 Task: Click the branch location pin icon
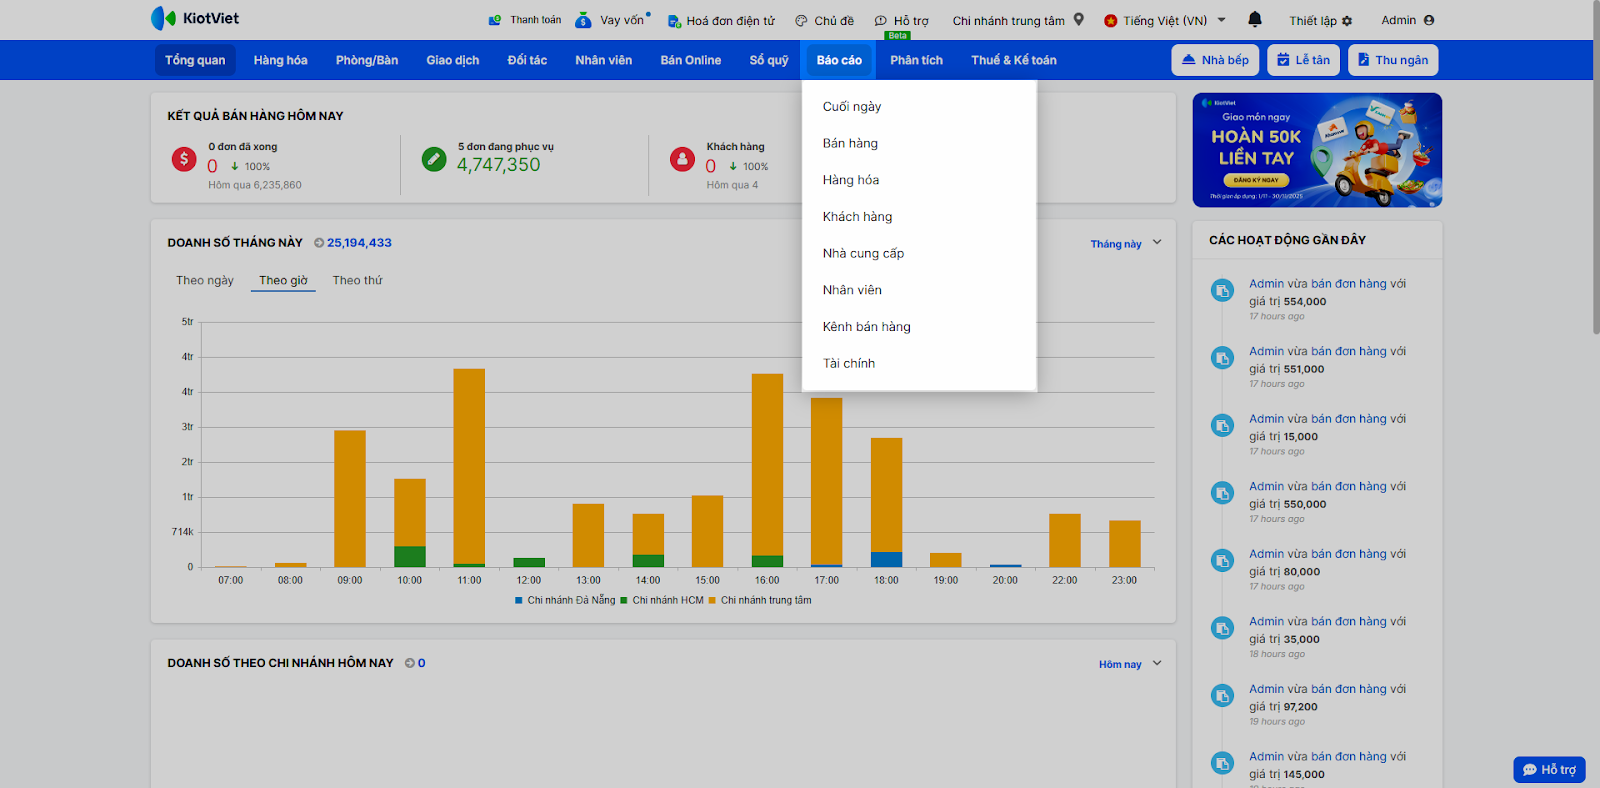coord(1079,19)
